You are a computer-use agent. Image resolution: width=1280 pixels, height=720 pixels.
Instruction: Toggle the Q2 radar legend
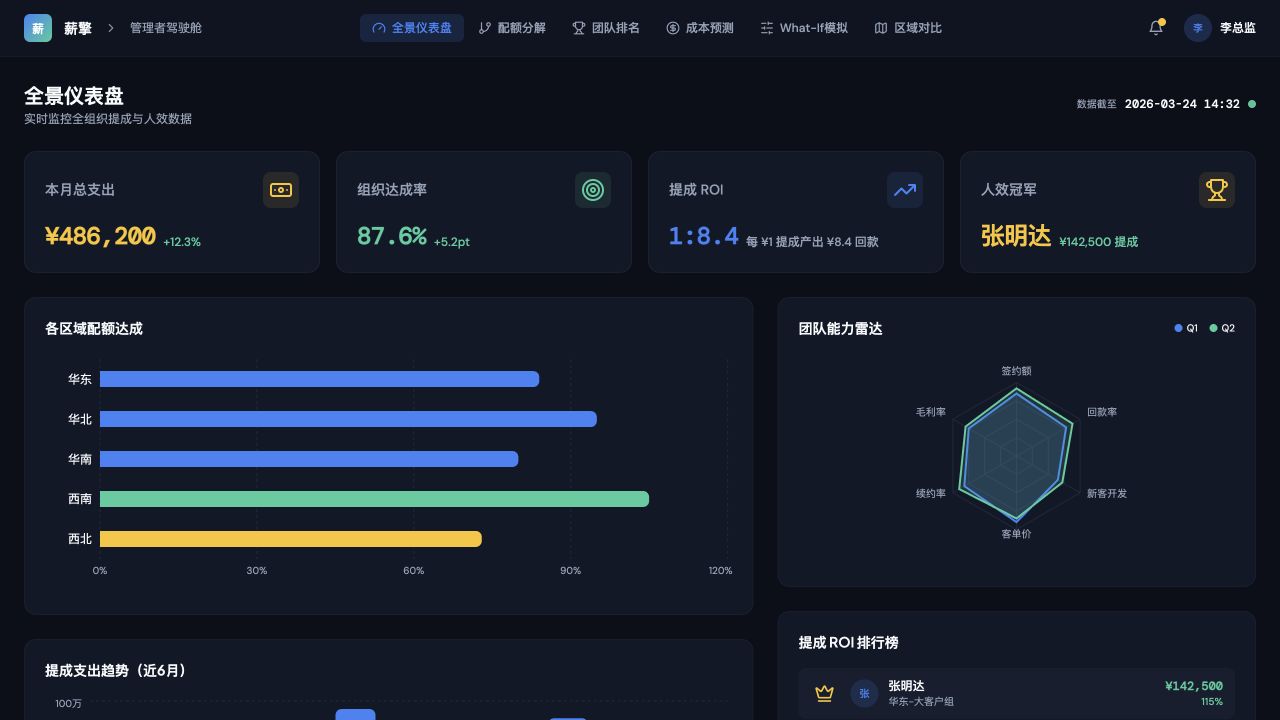[1222, 328]
